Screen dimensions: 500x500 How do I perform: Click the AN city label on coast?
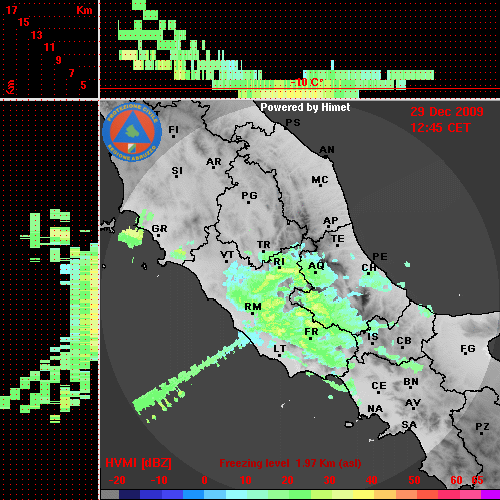point(327,150)
